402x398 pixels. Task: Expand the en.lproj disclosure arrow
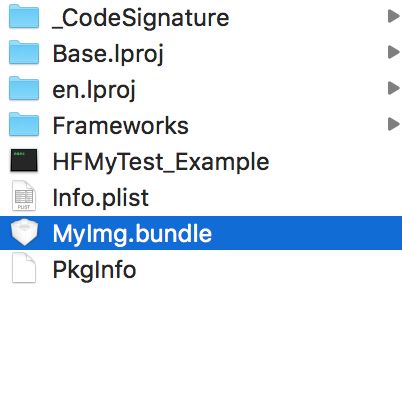click(394, 88)
